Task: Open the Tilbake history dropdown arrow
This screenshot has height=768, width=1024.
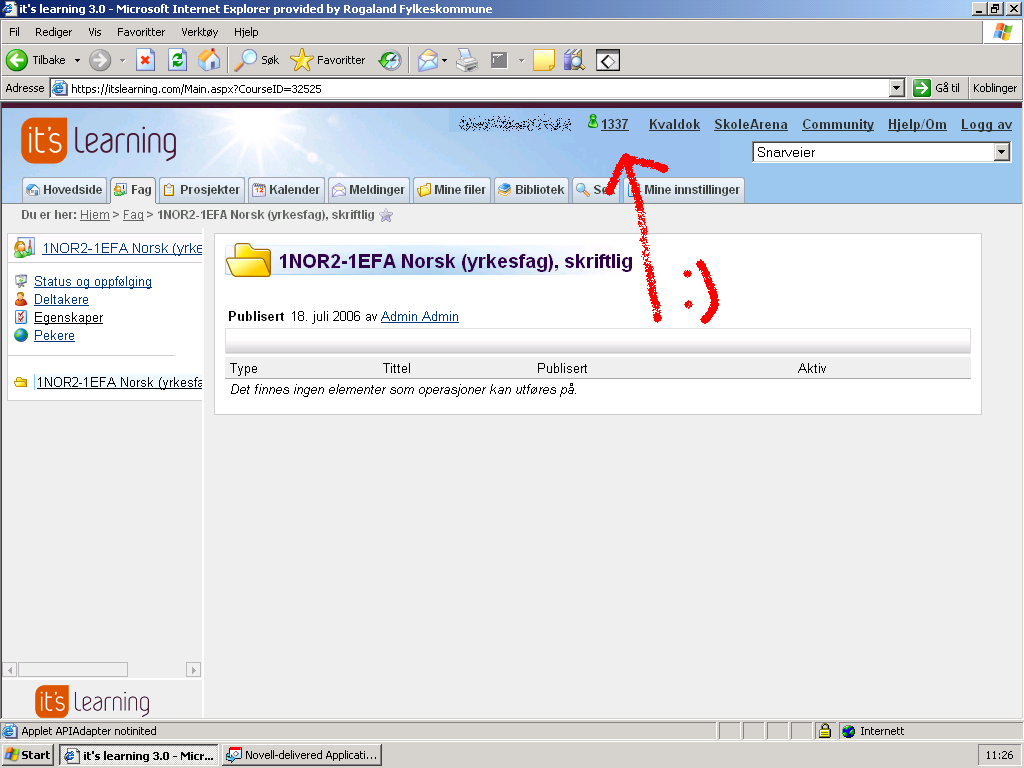Action: [x=77, y=60]
